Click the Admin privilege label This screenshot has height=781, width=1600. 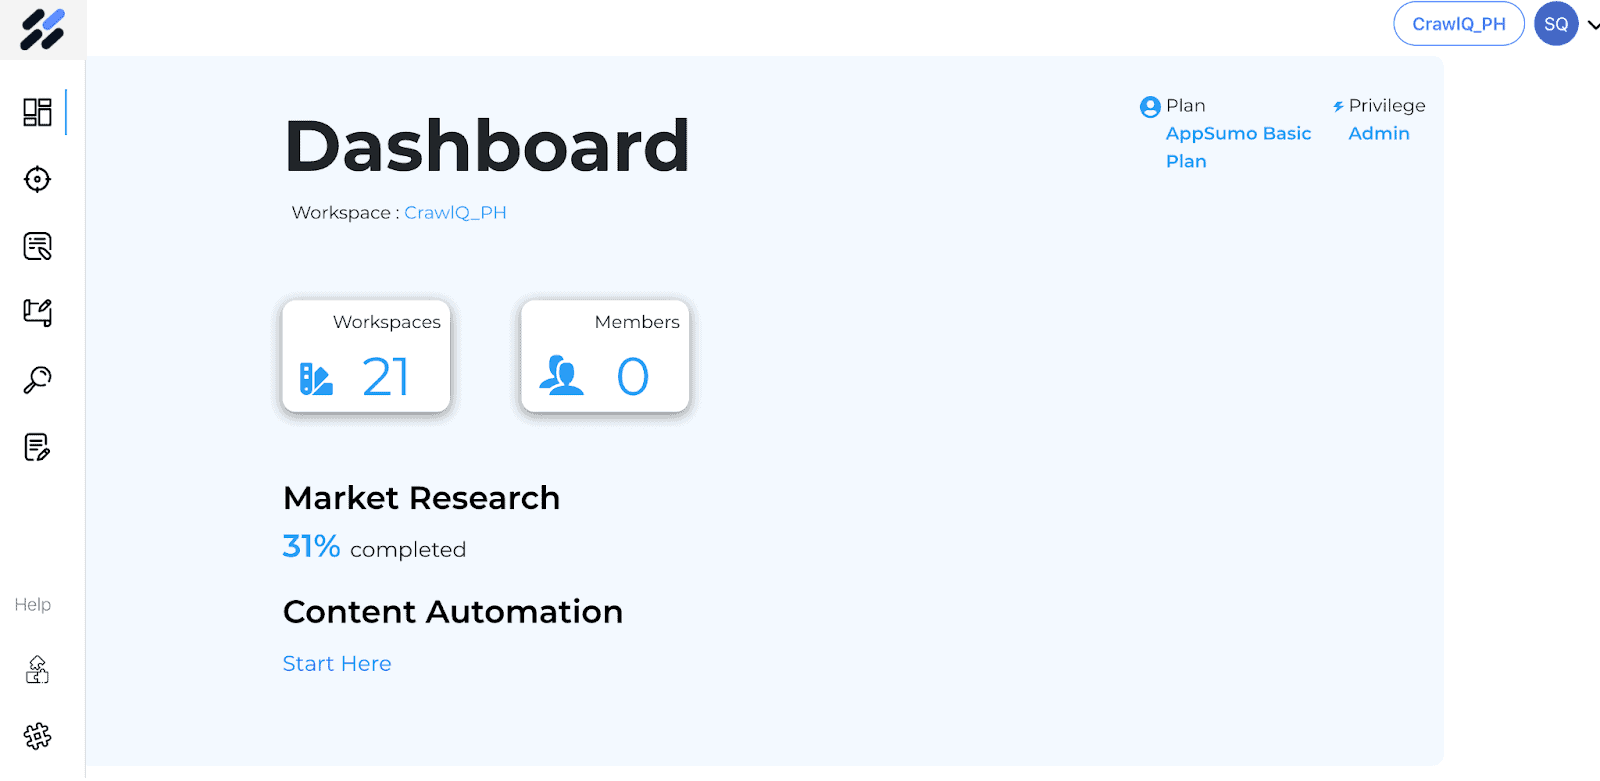point(1379,133)
